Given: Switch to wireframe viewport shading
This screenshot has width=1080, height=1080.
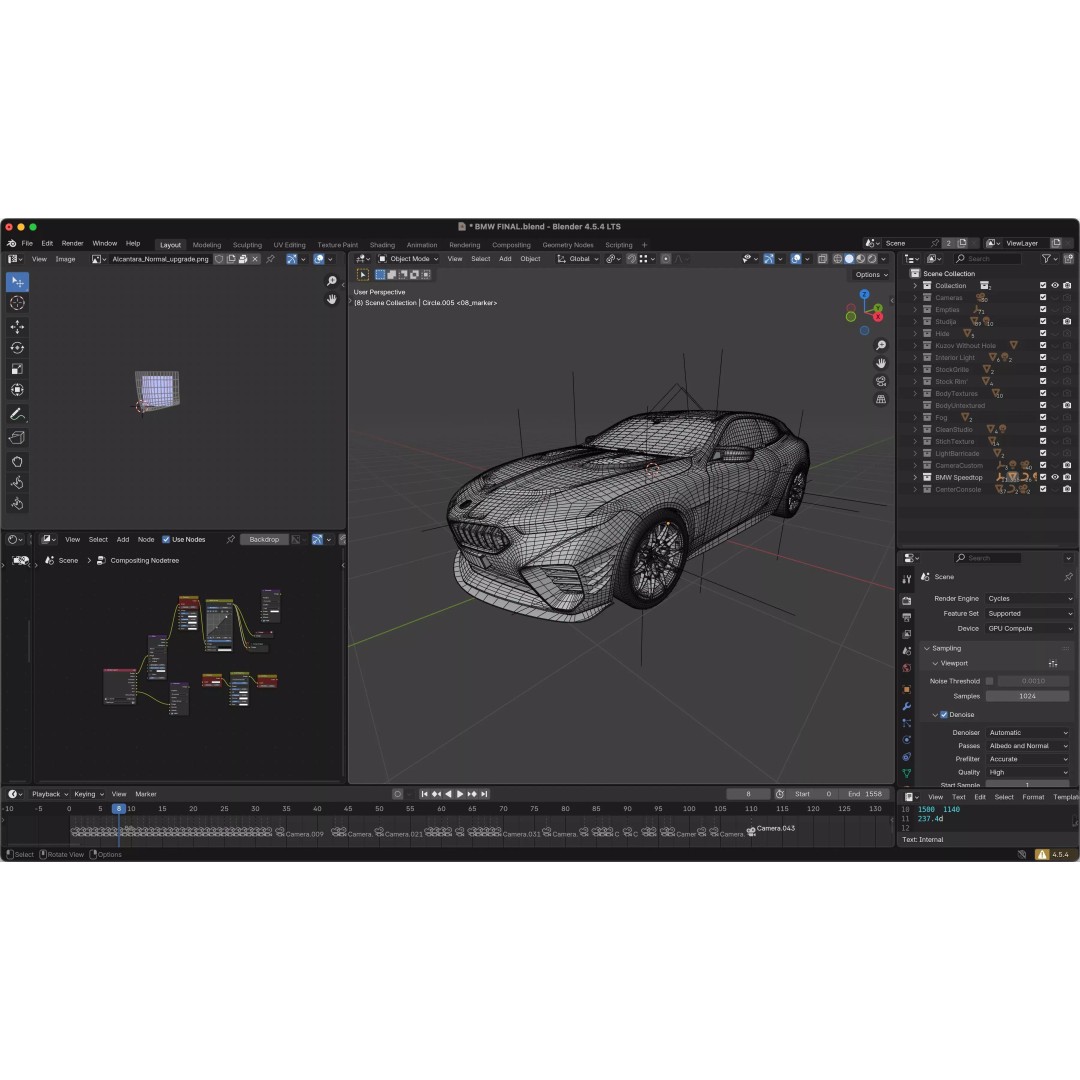Looking at the screenshot, I should coord(838,259).
